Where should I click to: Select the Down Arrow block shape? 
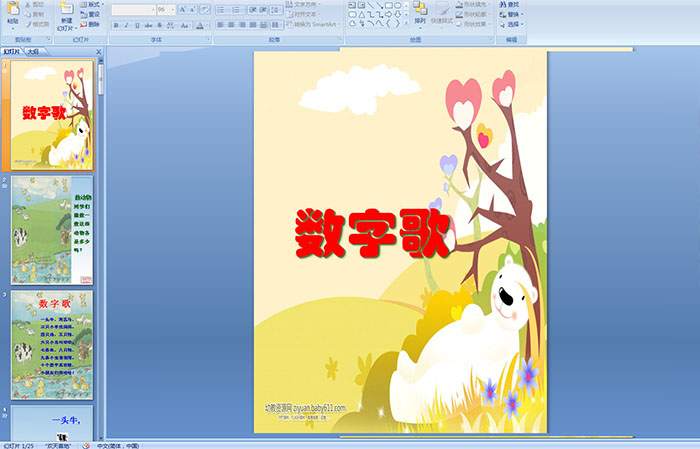point(397,15)
